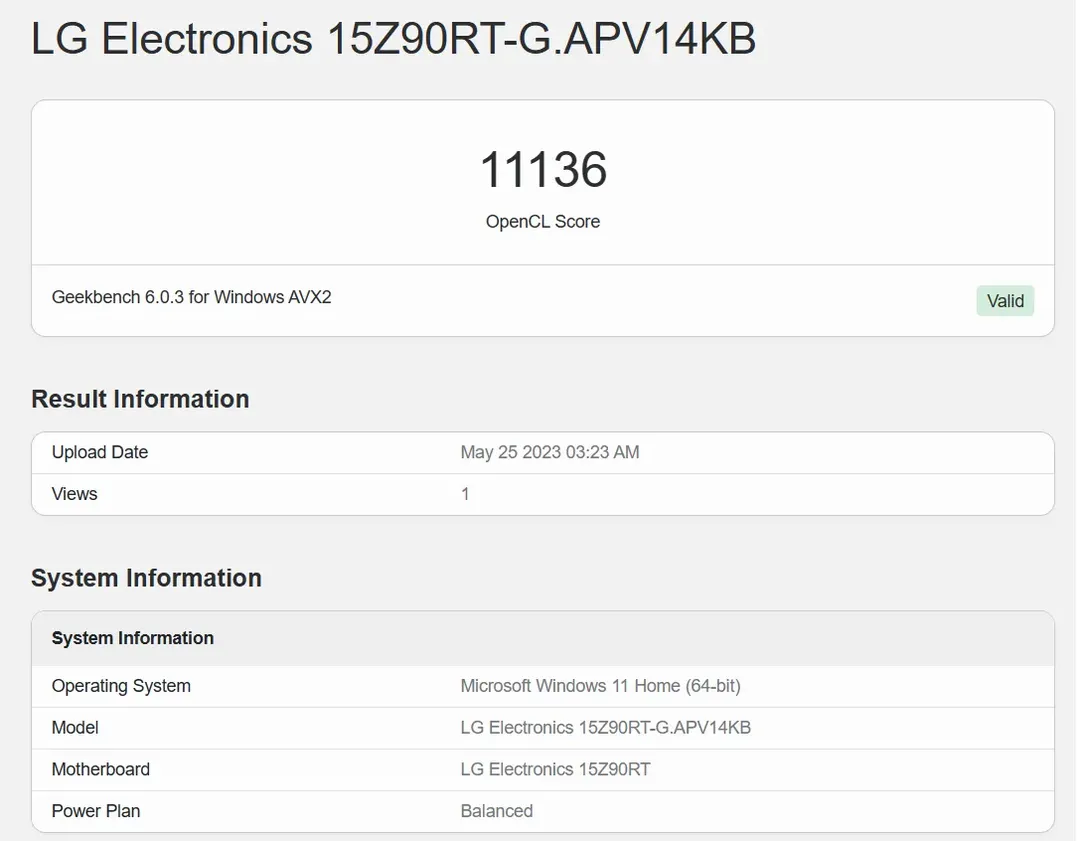1080x841 pixels.
Task: Click the Motherboard row label
Action: pos(101,769)
